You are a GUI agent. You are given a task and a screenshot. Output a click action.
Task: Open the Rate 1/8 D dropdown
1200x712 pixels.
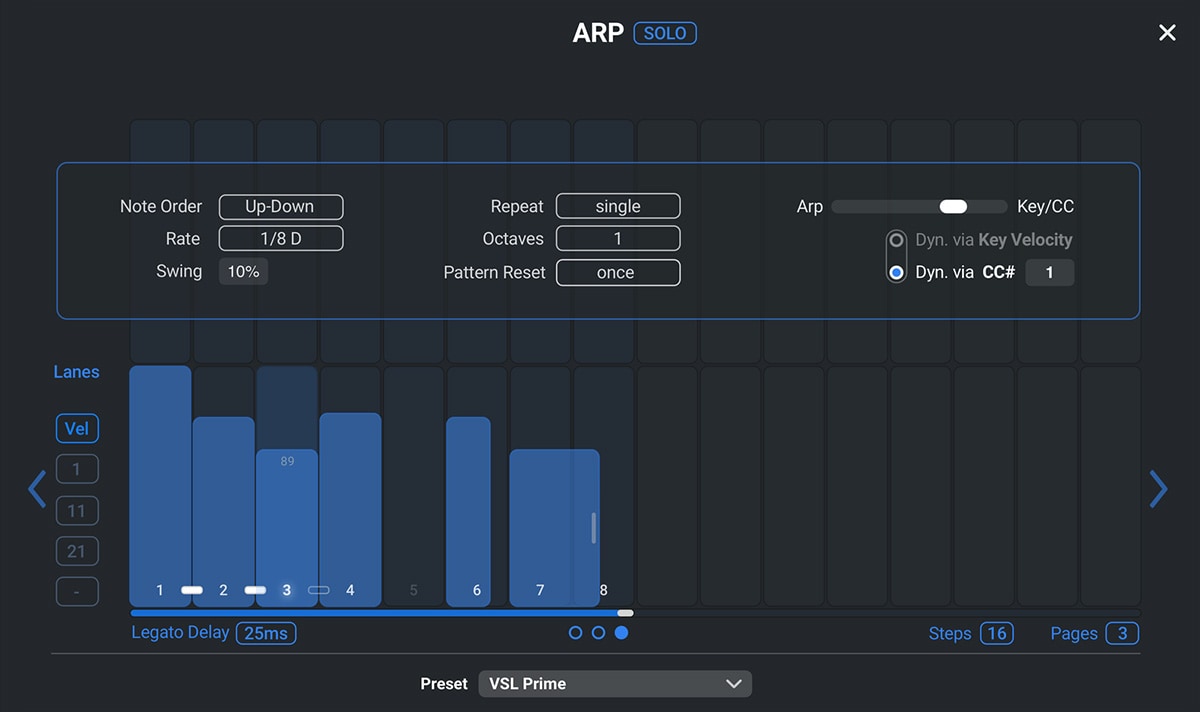pos(281,239)
